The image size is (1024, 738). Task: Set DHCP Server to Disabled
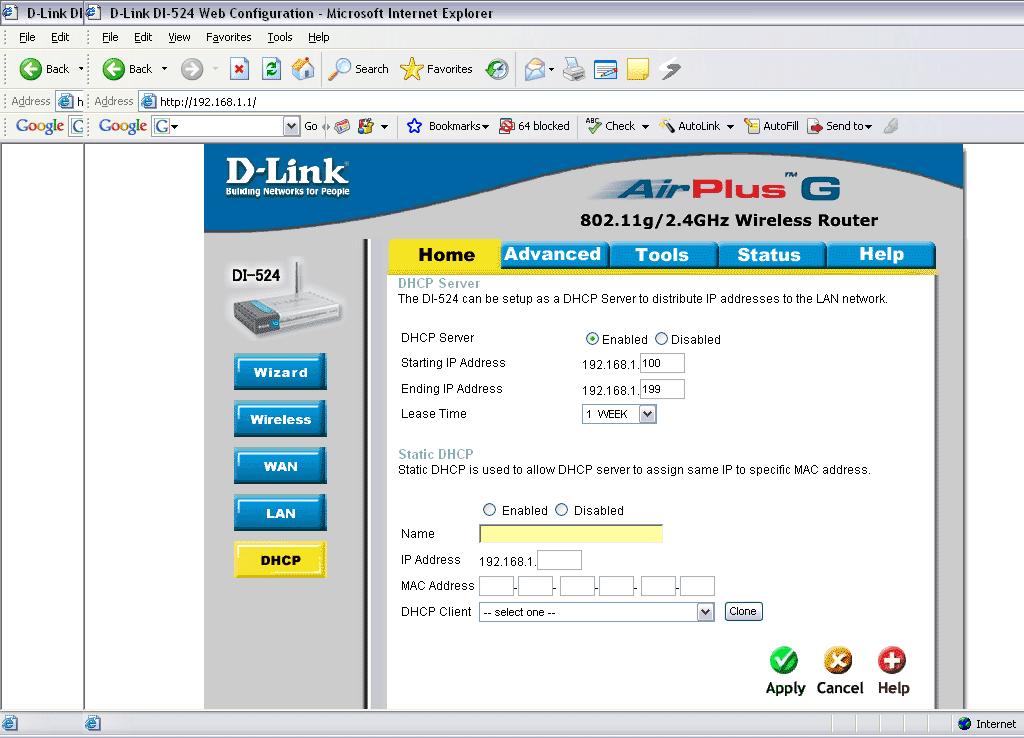coord(662,339)
